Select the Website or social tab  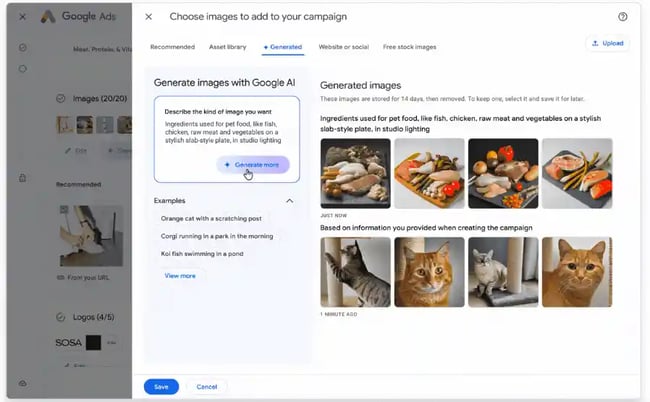pos(342,47)
